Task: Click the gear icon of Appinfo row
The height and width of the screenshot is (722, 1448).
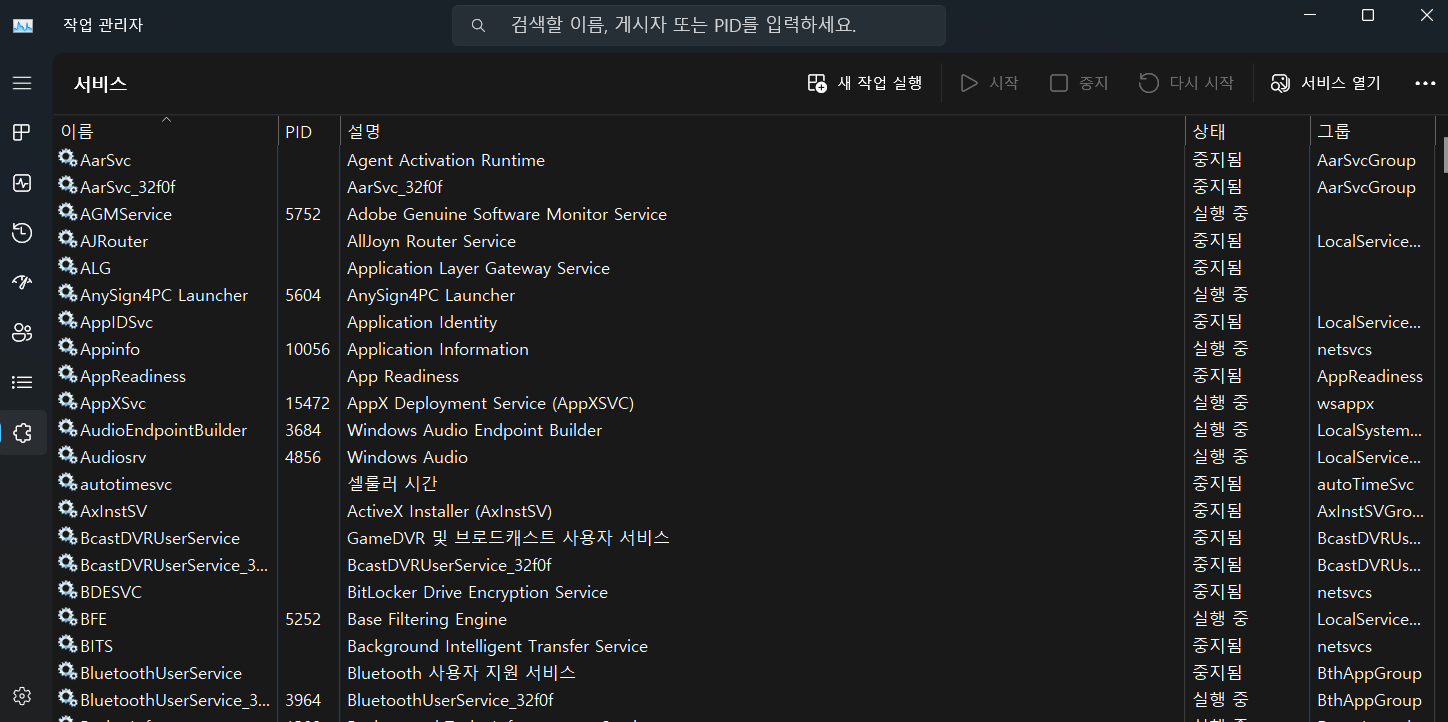Action: 67,348
